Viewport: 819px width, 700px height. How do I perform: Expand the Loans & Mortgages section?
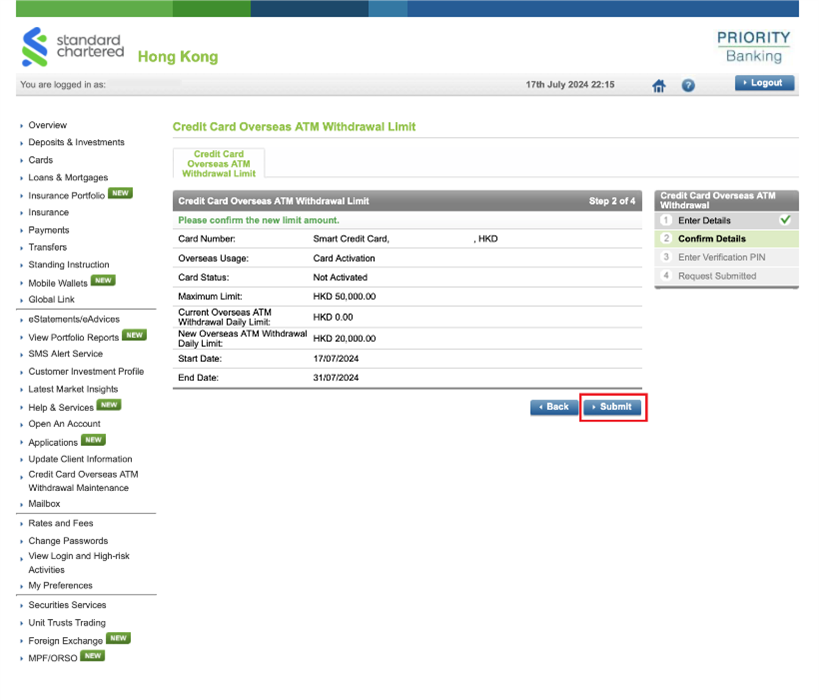pos(67,178)
